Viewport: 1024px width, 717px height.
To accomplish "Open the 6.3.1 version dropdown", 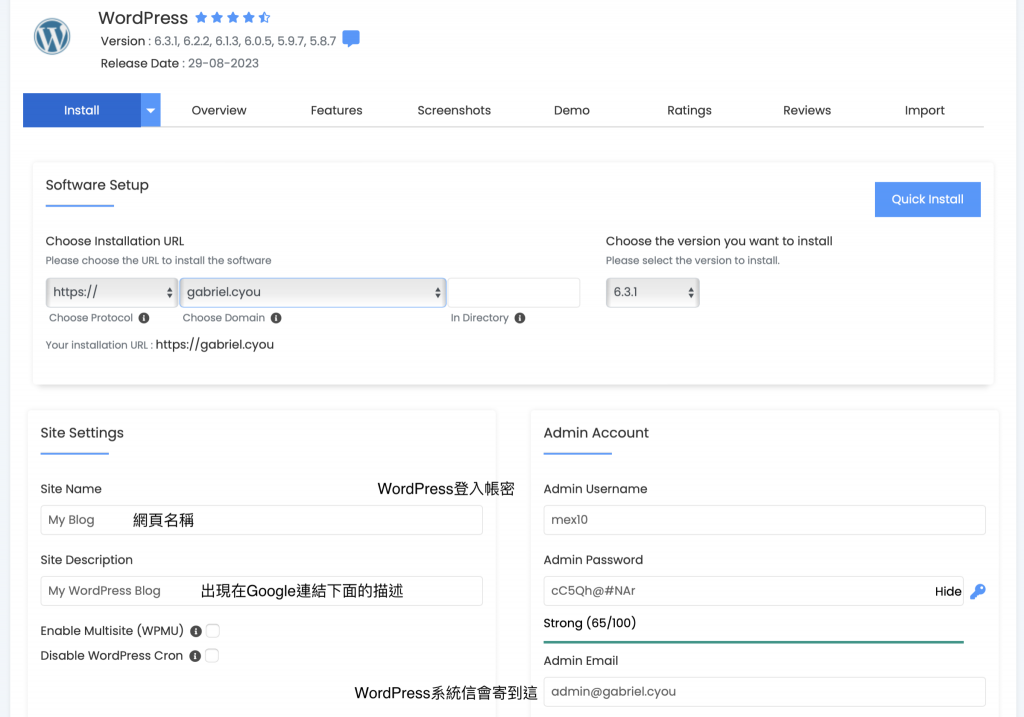I will pos(652,293).
